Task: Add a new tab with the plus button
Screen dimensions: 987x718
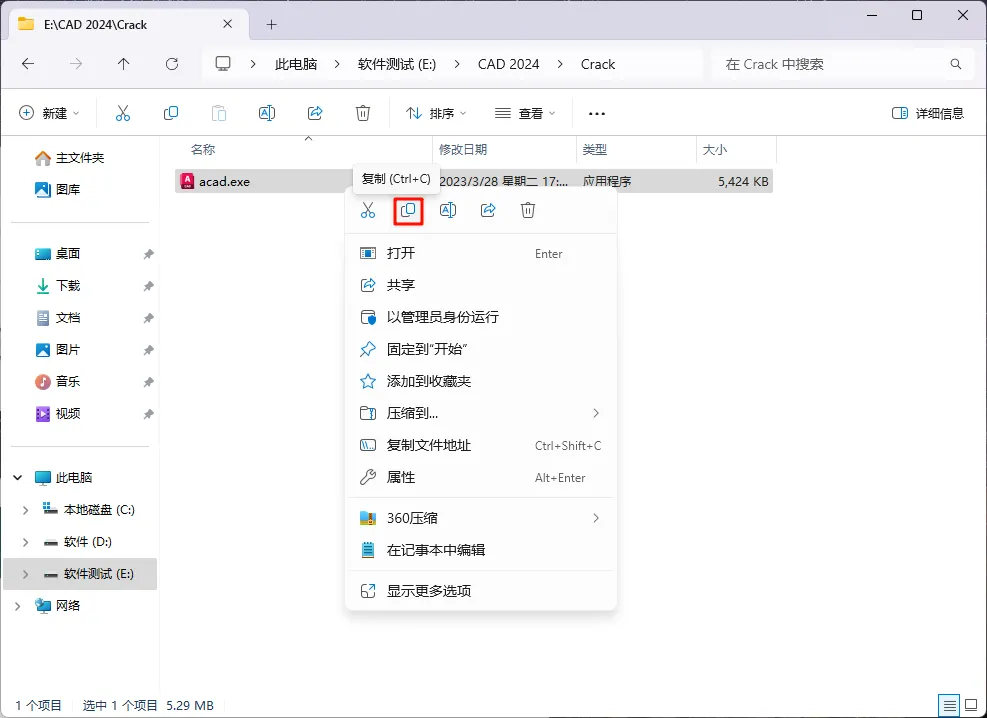Action: (271, 25)
